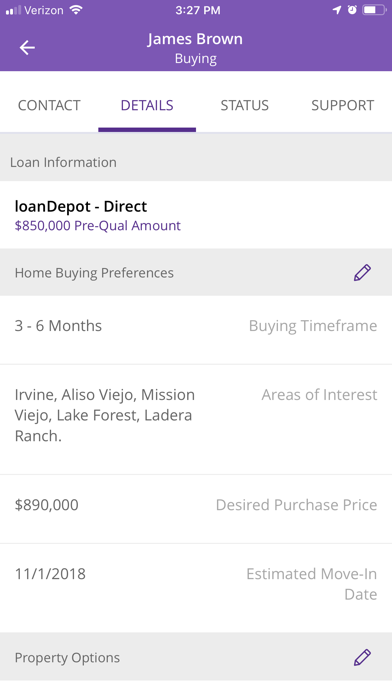Image resolution: width=392 pixels, height=696 pixels.
Task: Tap the battery indicator icon
Action: [x=374, y=10]
